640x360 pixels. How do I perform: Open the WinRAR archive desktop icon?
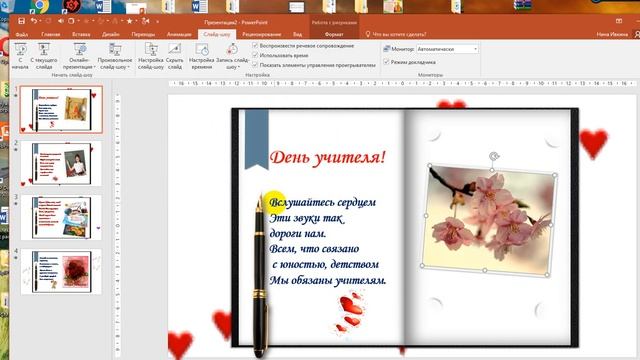point(522,5)
